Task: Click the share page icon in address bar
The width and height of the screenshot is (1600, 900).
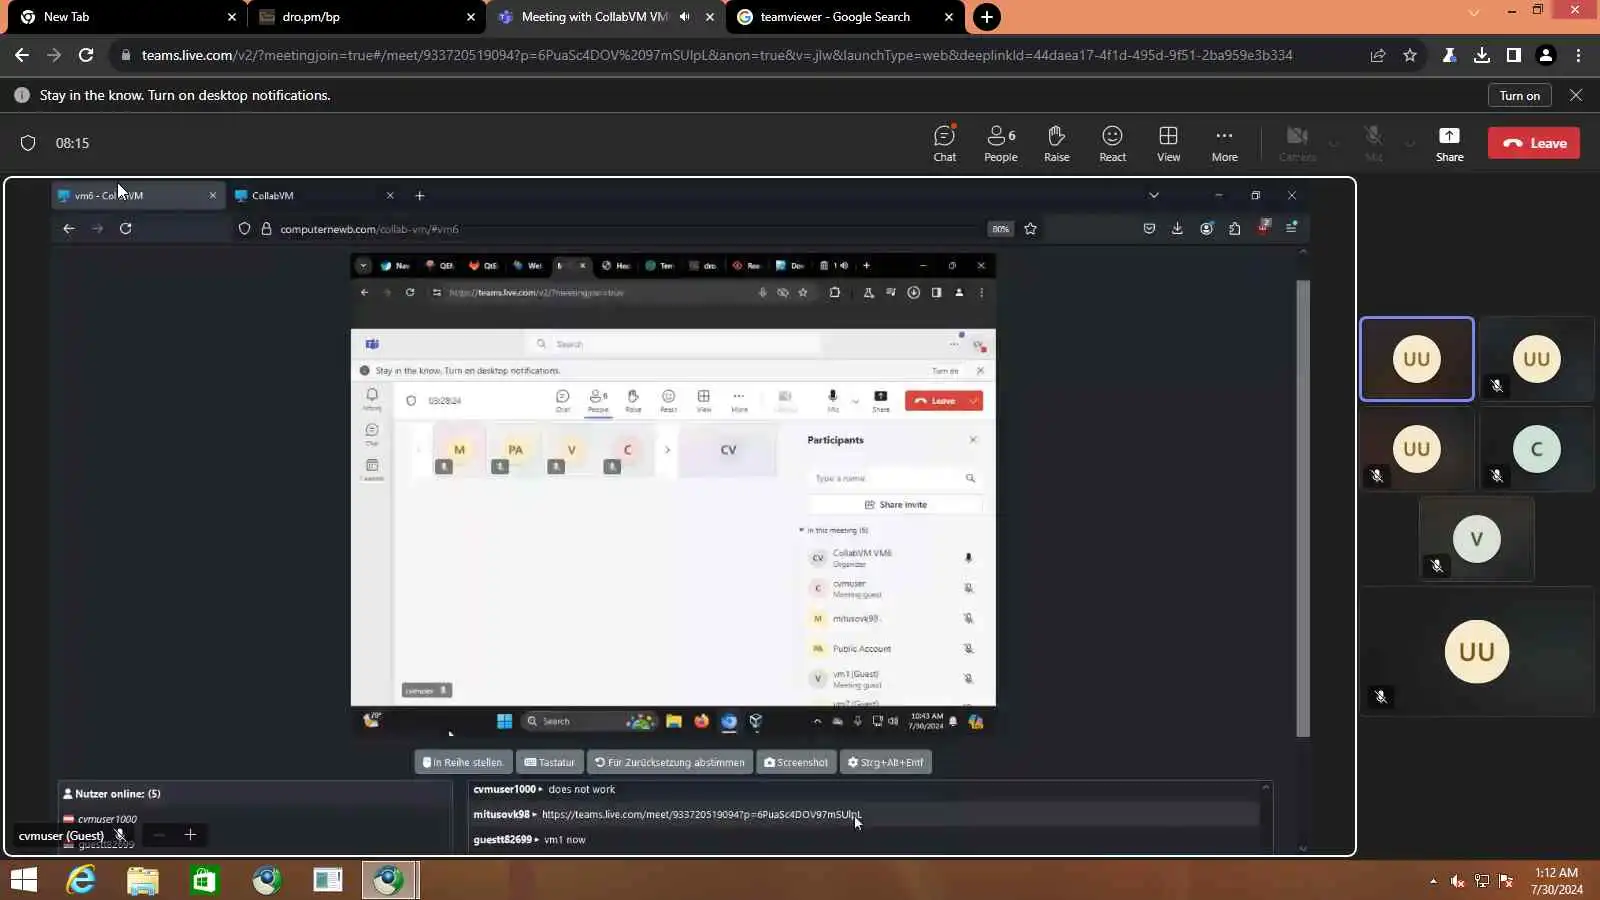Action: click(x=1378, y=55)
